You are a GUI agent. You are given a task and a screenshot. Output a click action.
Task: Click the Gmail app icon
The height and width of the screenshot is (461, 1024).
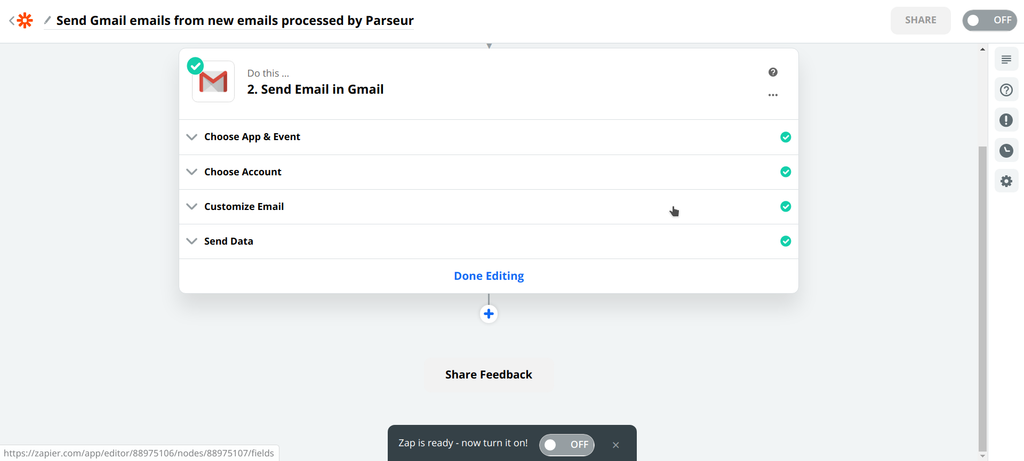[x=213, y=82]
